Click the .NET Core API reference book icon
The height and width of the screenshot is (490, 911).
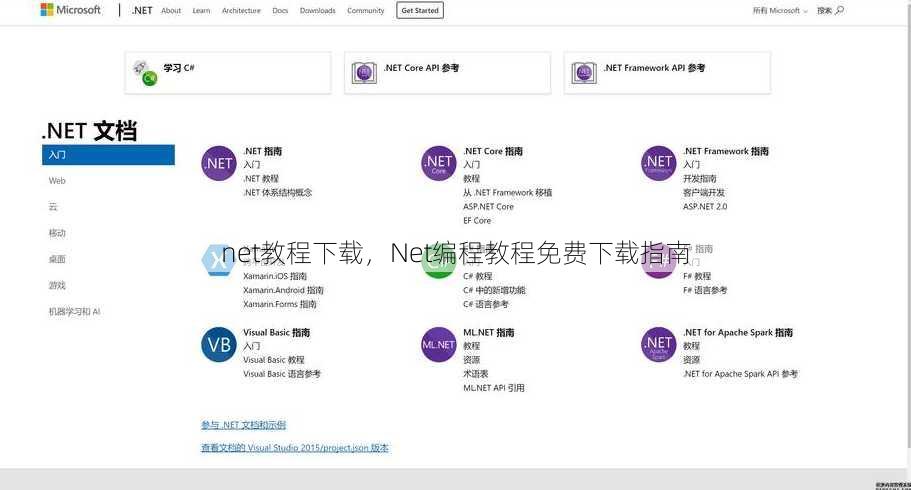coord(364,73)
